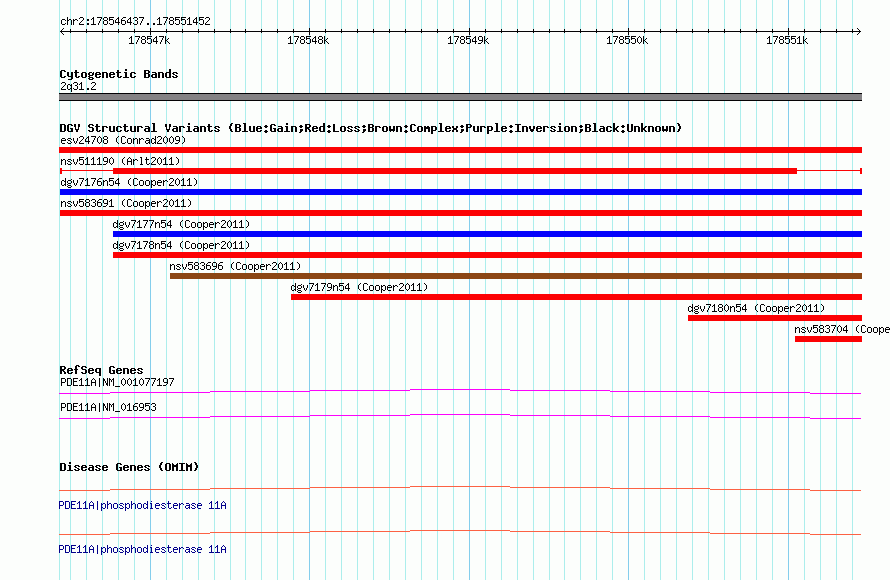Viewport: 890px width, 580px height.
Task: Click the esv24708 (Conrad2009) label
Action: (x=123, y=140)
